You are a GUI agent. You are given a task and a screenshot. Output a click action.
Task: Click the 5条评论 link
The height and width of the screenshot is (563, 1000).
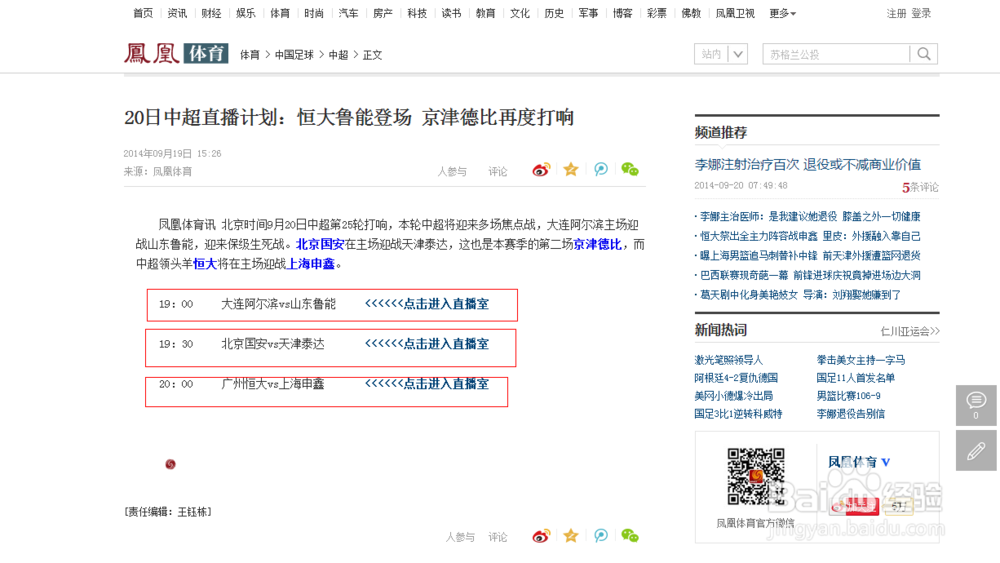(x=920, y=187)
